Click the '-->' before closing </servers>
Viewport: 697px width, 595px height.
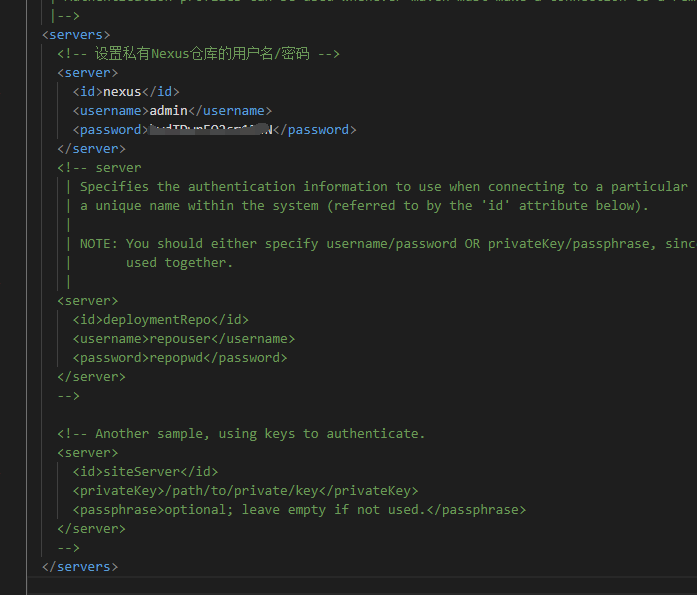(x=68, y=548)
